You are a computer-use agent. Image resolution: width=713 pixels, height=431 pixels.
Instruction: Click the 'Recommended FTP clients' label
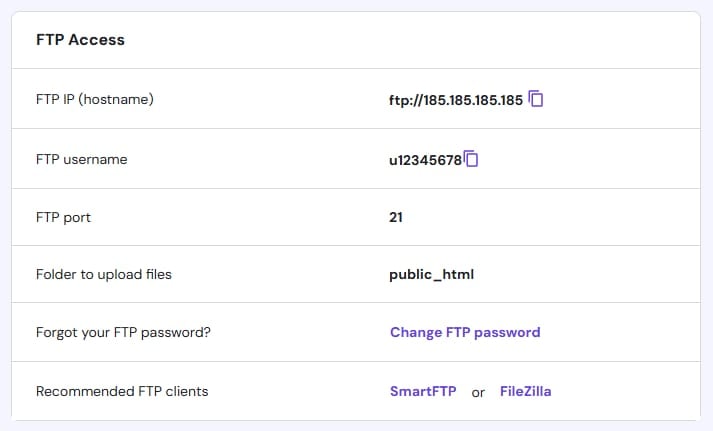click(122, 391)
